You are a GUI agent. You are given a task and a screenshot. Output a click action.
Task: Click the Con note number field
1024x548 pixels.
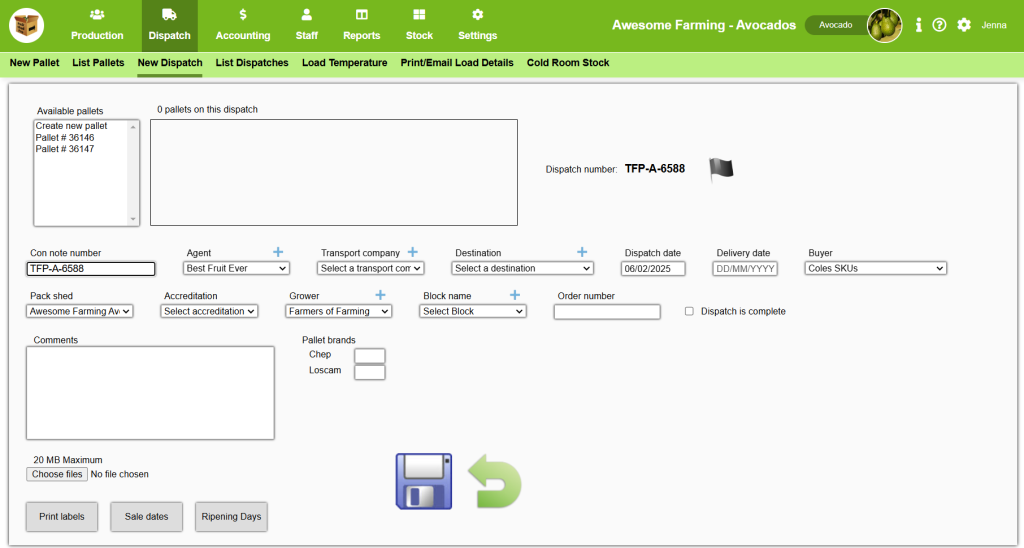pyautogui.click(x=91, y=268)
